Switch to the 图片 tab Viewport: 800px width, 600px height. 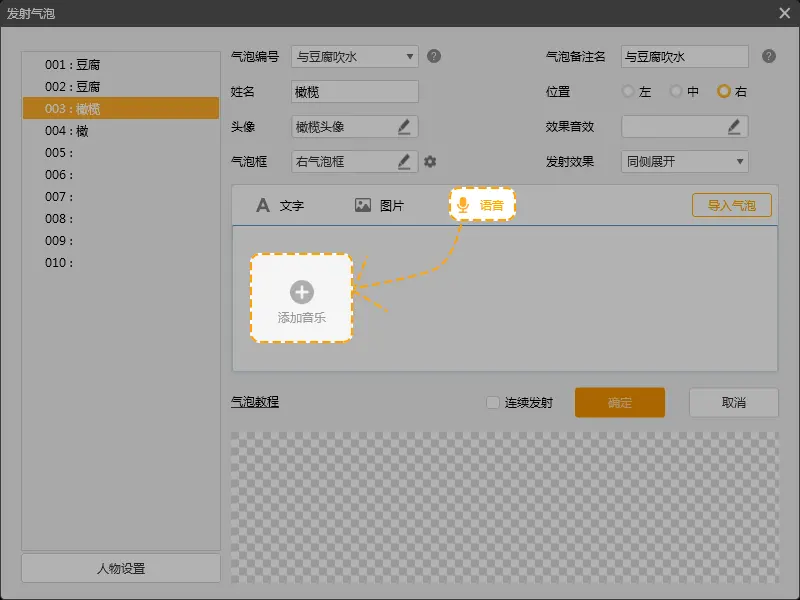tap(379, 205)
